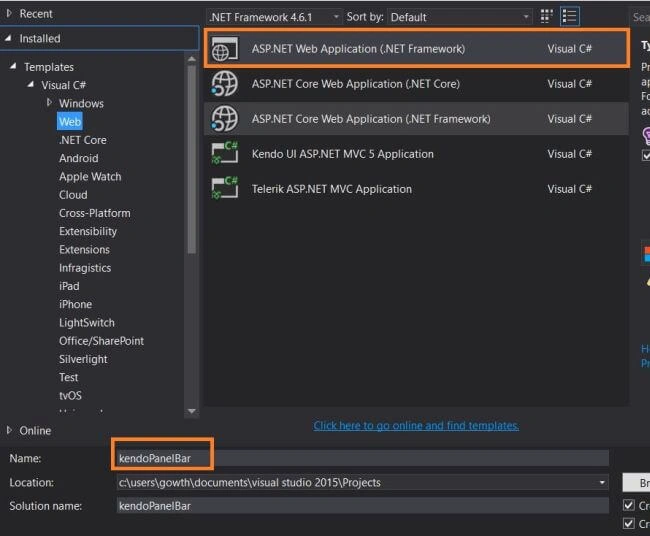Click the project Name input field
650x536 pixels.
[363, 458]
